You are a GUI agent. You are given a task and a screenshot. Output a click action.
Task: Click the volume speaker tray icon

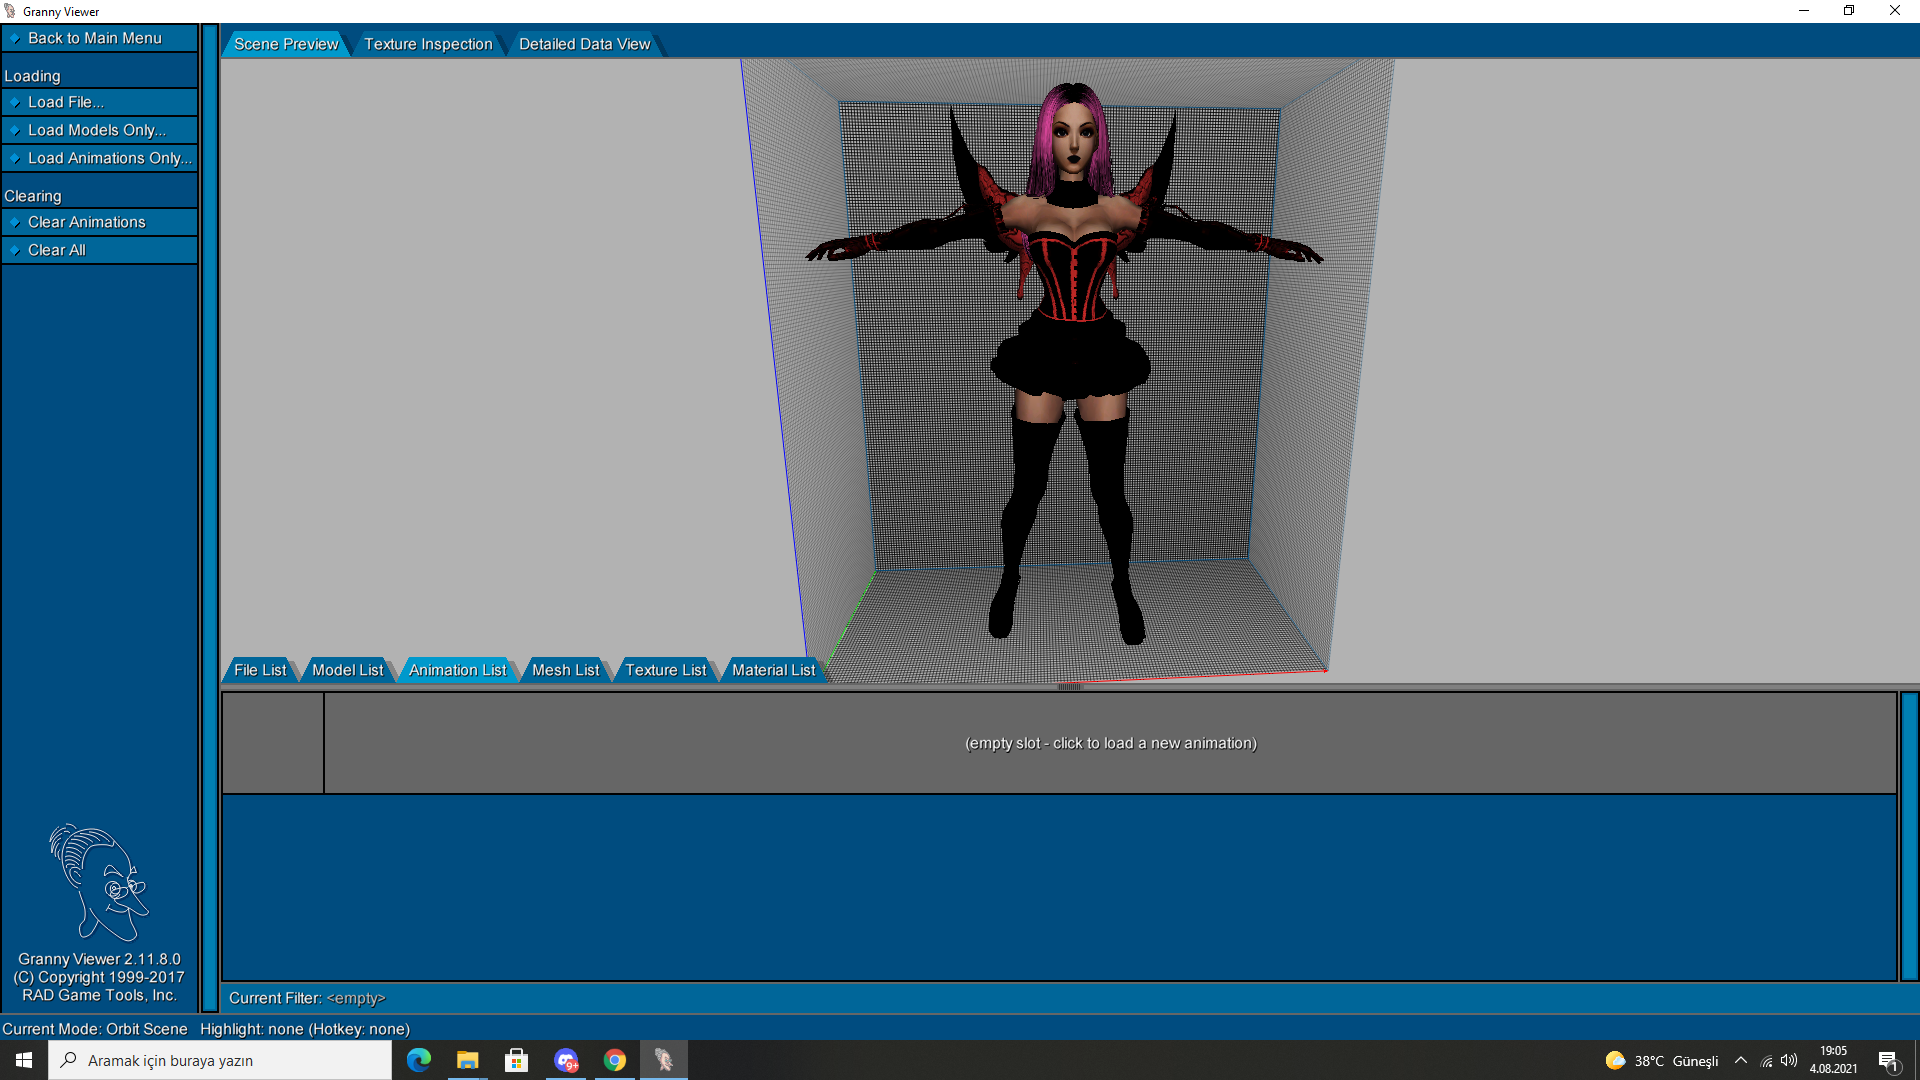(x=1789, y=1061)
